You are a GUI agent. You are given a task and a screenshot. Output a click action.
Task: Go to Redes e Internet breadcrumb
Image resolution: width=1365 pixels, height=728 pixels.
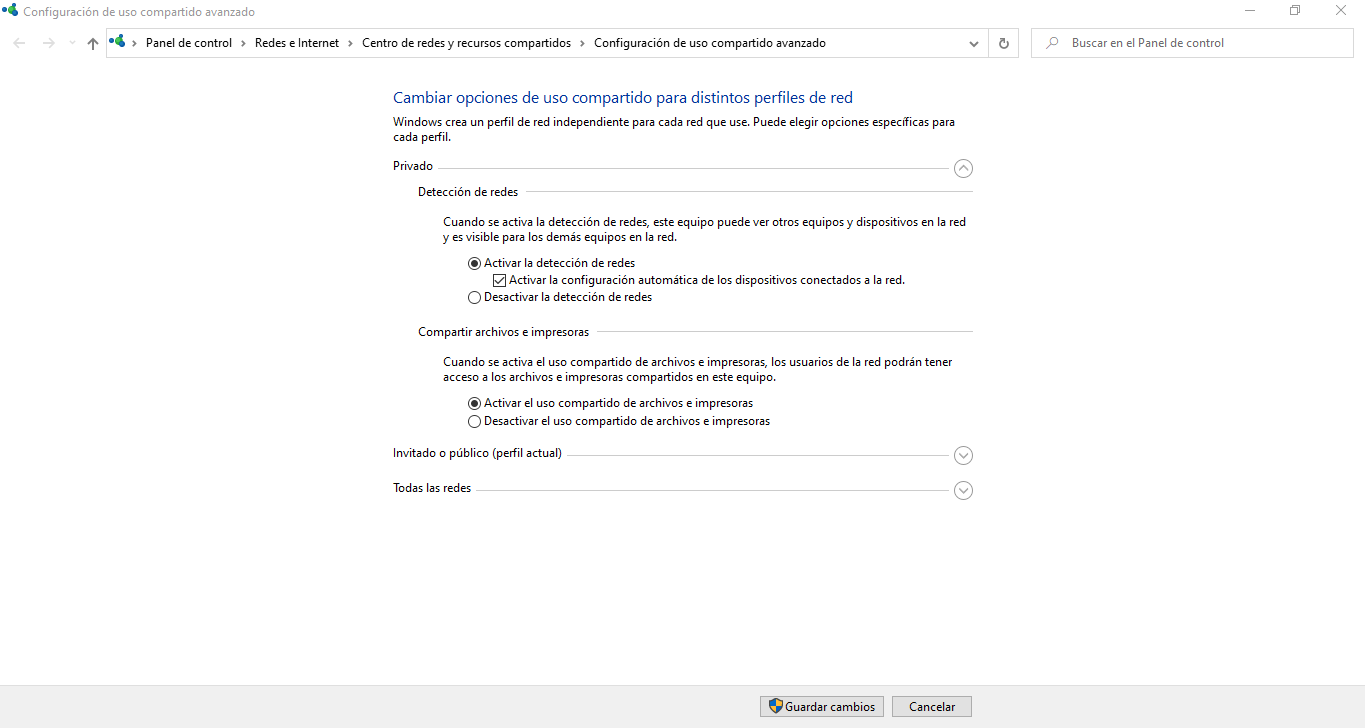coord(297,43)
